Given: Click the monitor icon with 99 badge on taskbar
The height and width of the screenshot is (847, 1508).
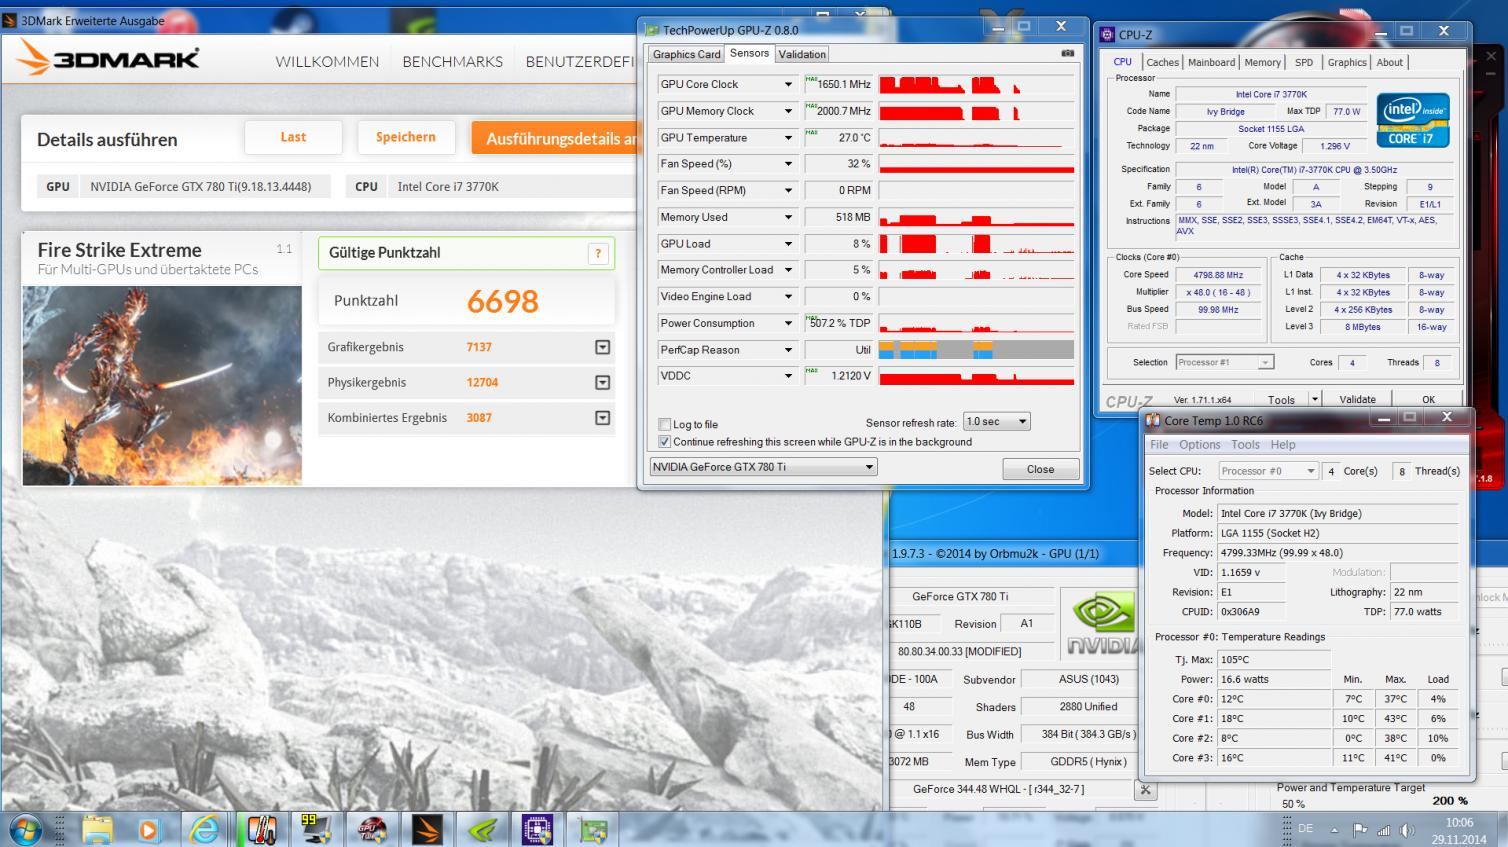Looking at the screenshot, I should coord(316,829).
